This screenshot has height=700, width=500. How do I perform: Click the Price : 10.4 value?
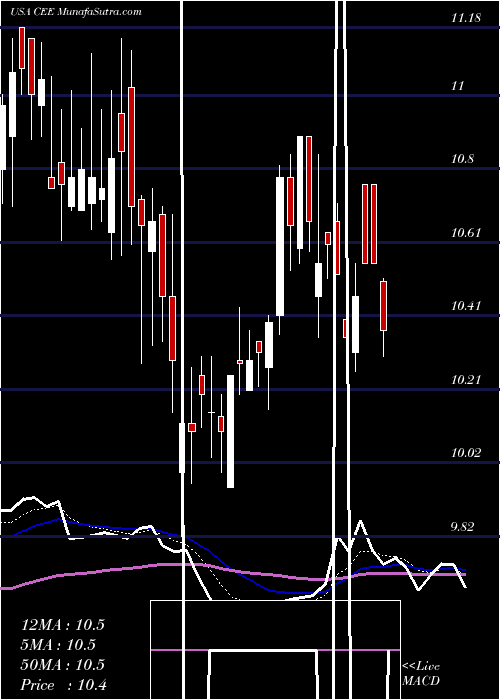pos(64,685)
